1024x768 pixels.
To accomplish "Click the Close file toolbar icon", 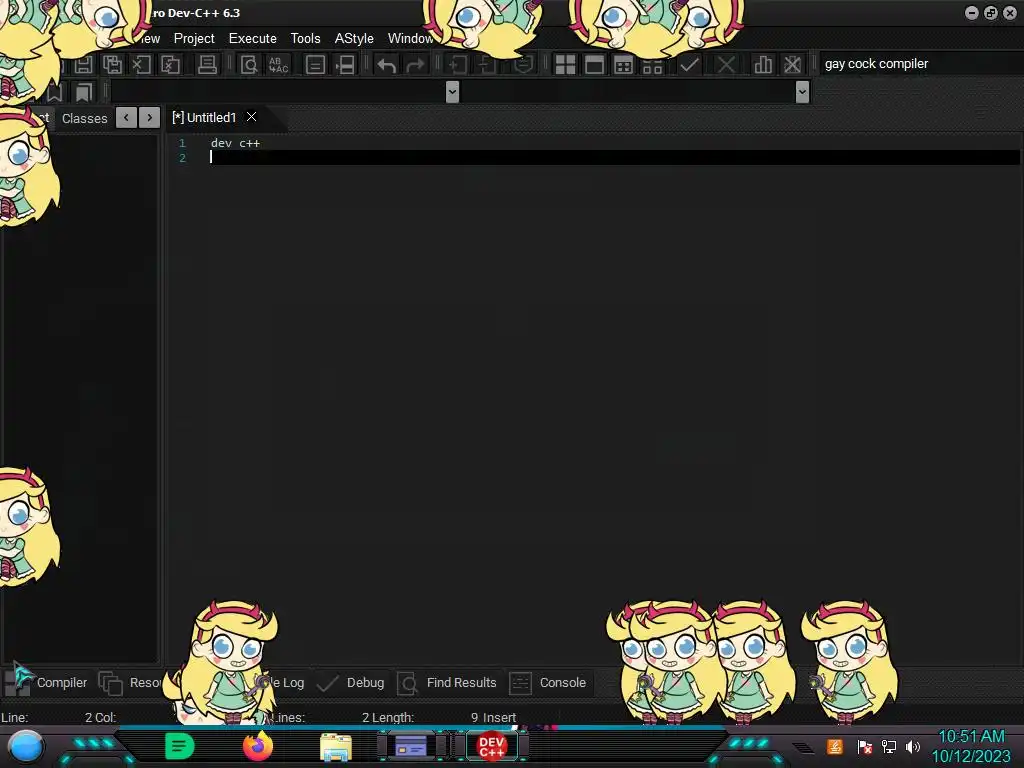I will click(x=141, y=65).
